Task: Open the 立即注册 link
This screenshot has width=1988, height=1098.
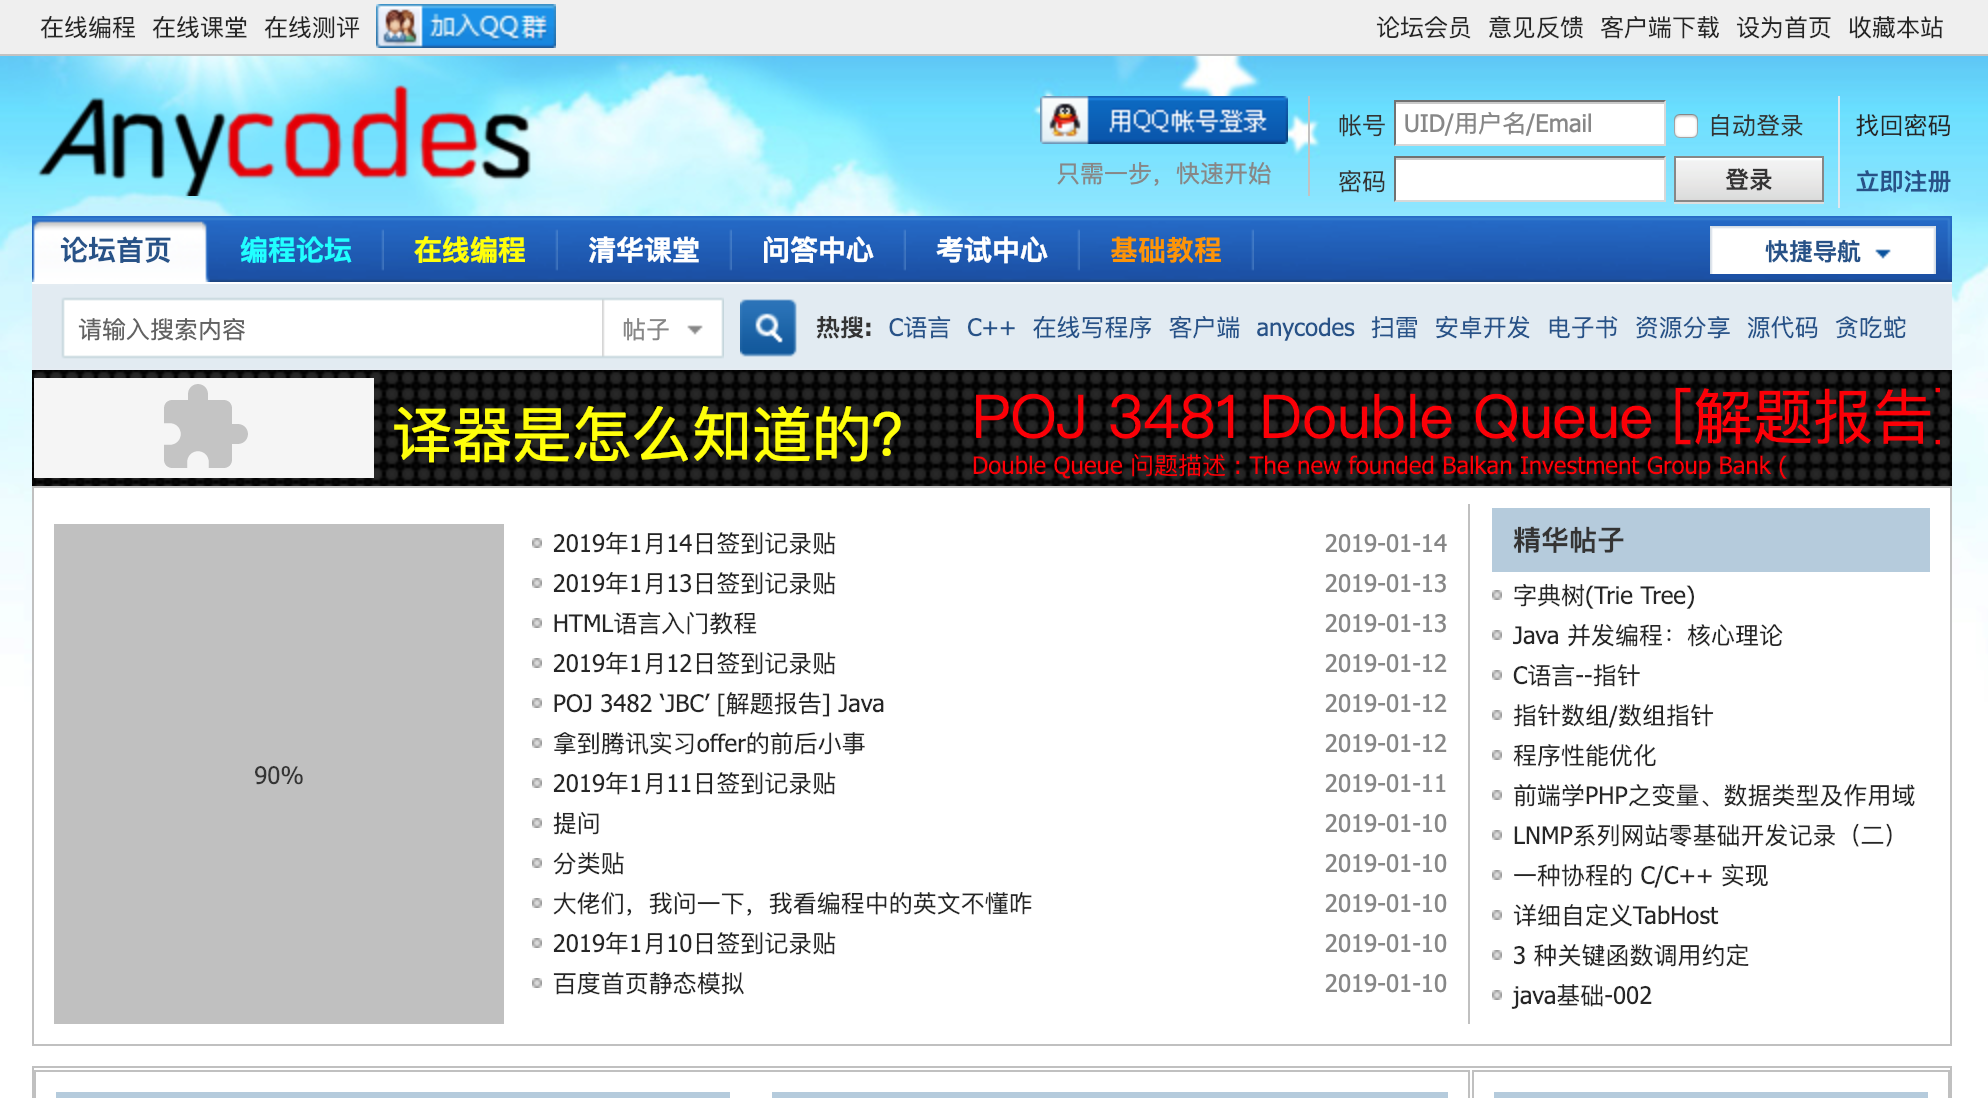Action: (x=1902, y=182)
